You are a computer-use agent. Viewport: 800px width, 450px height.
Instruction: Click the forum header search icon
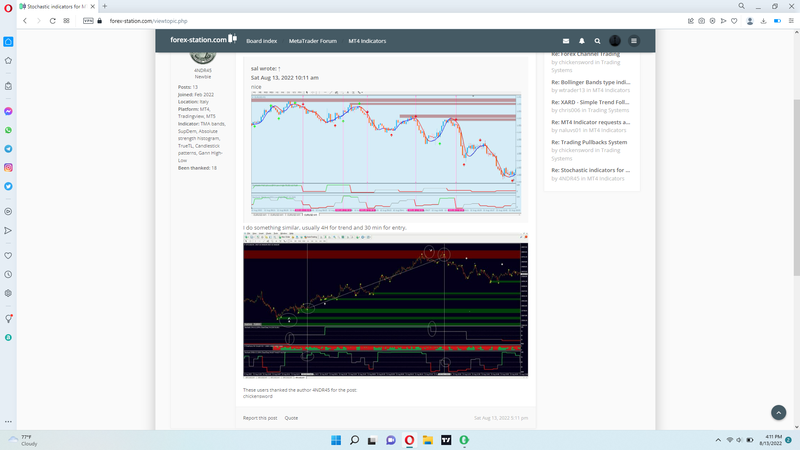pos(597,41)
